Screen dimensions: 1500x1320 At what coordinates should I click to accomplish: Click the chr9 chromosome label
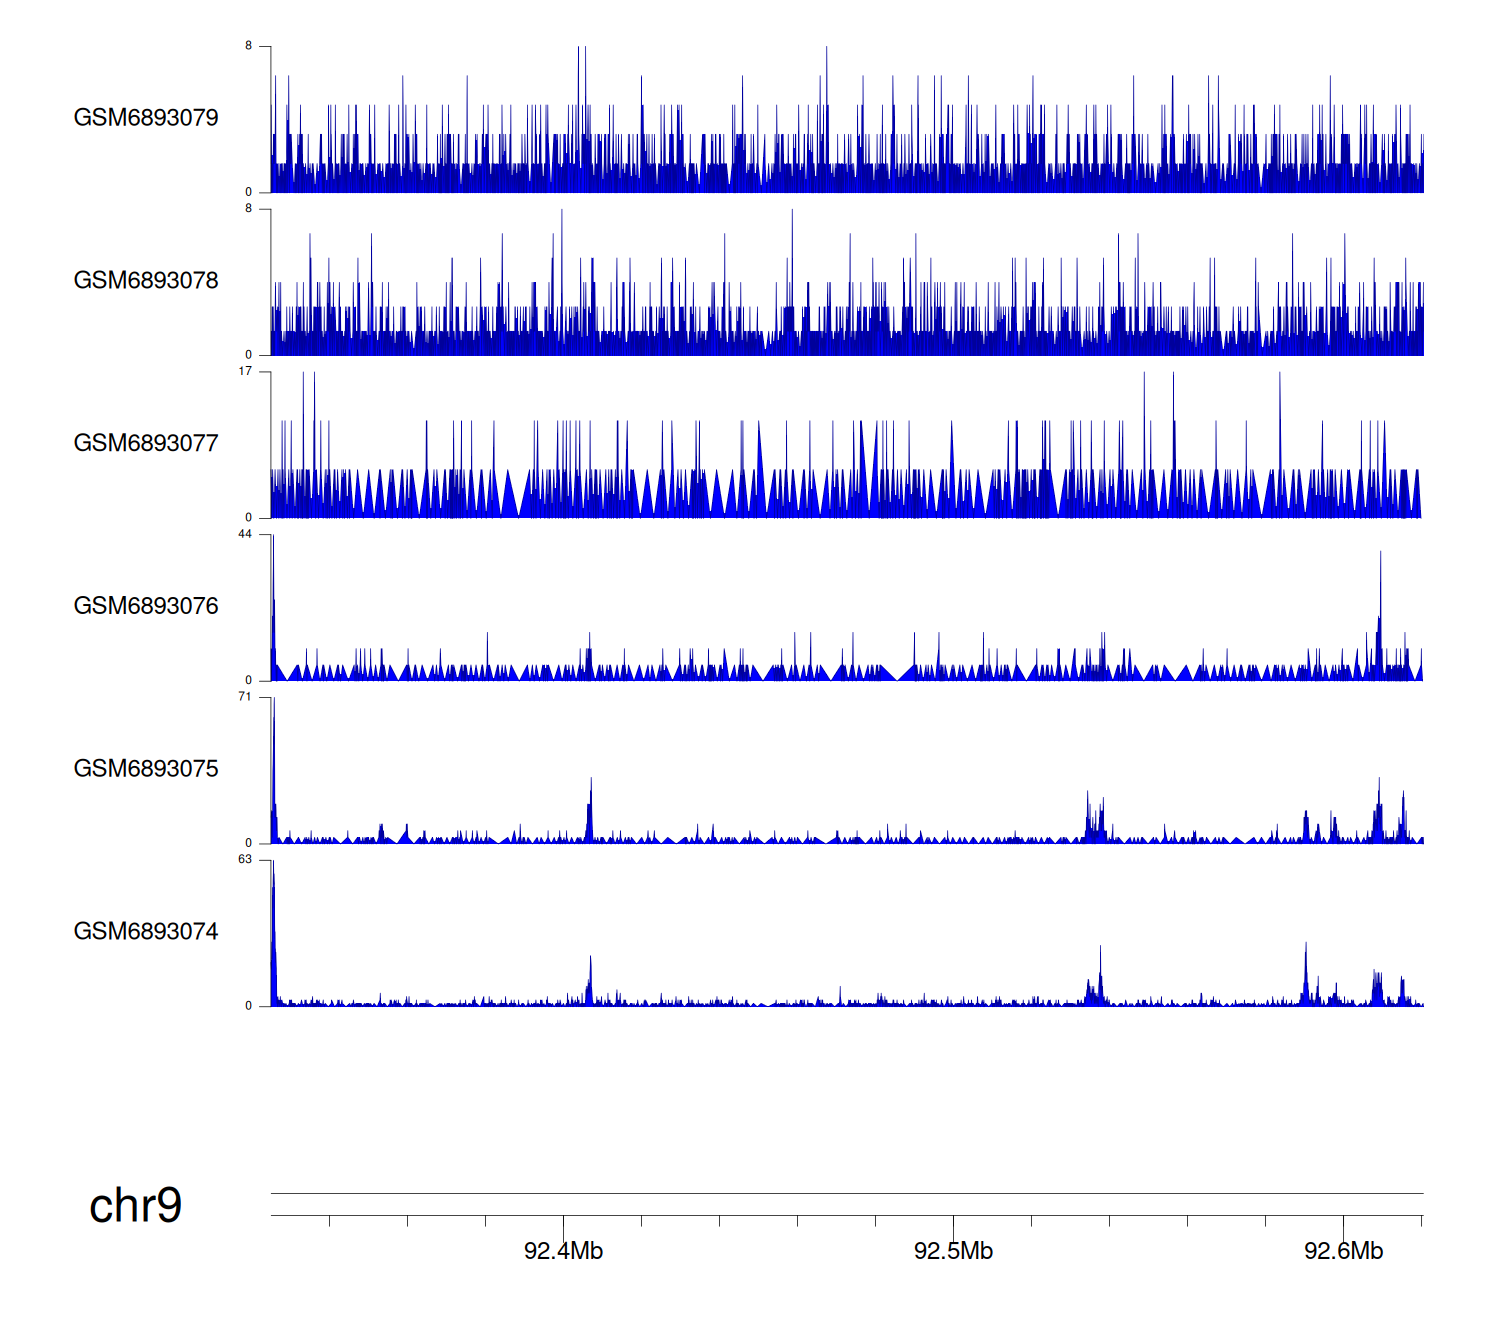(x=136, y=1206)
